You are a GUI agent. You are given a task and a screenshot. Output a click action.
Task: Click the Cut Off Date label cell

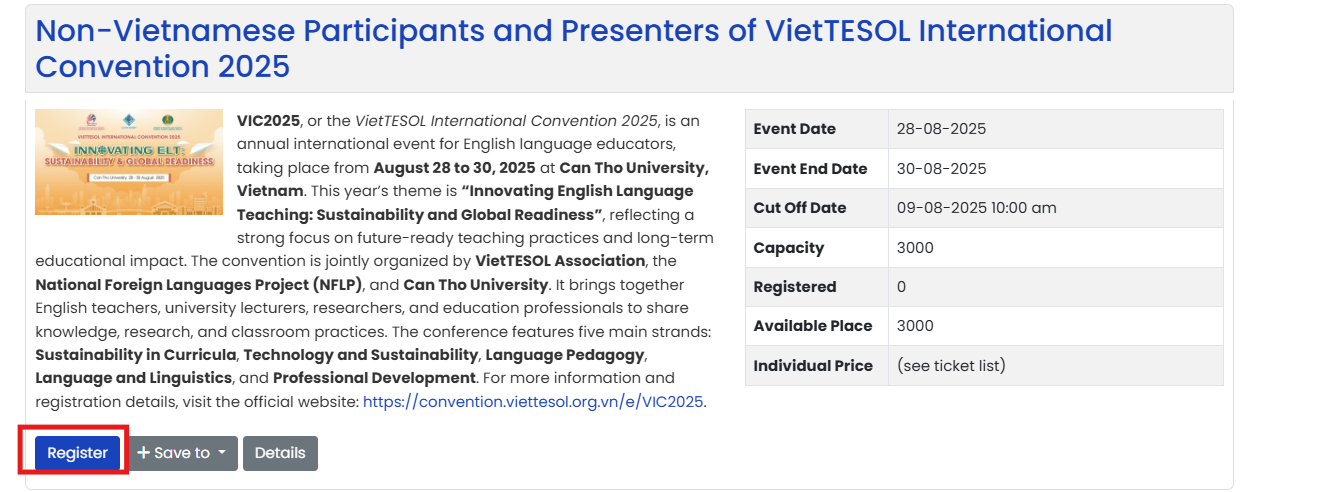coord(817,208)
